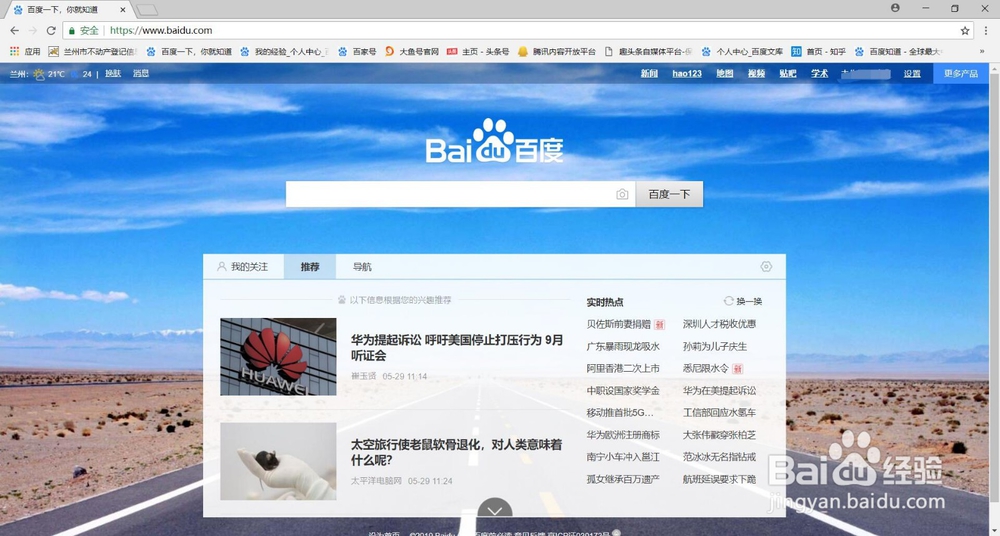Open hot topic 中职设国家奖学金
Image resolution: width=1000 pixels, height=536 pixels.
tap(623, 391)
